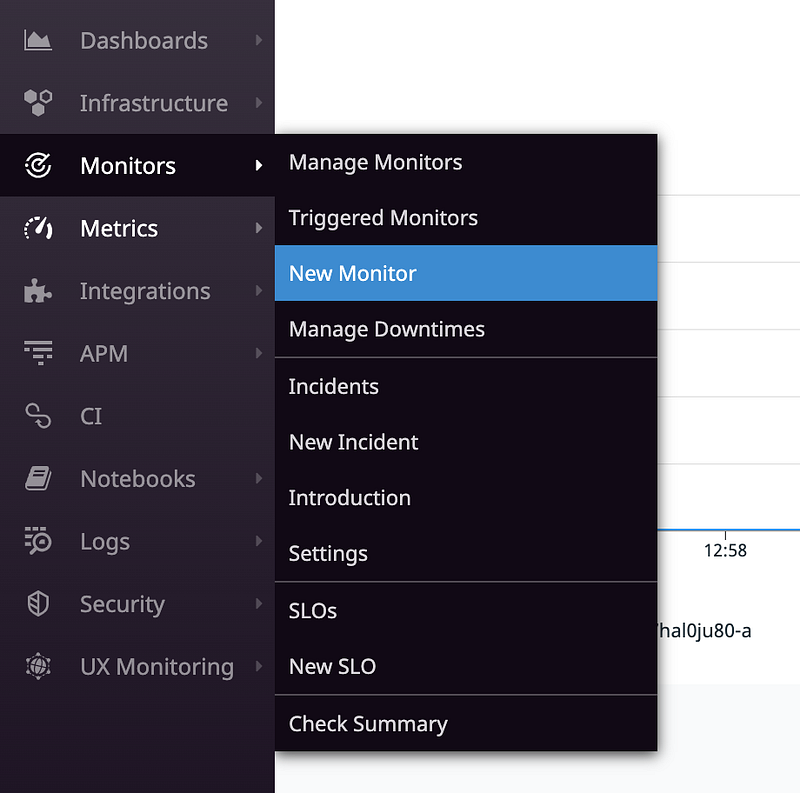
Task: Click the Monitors radar icon
Action: pyautogui.click(x=38, y=166)
